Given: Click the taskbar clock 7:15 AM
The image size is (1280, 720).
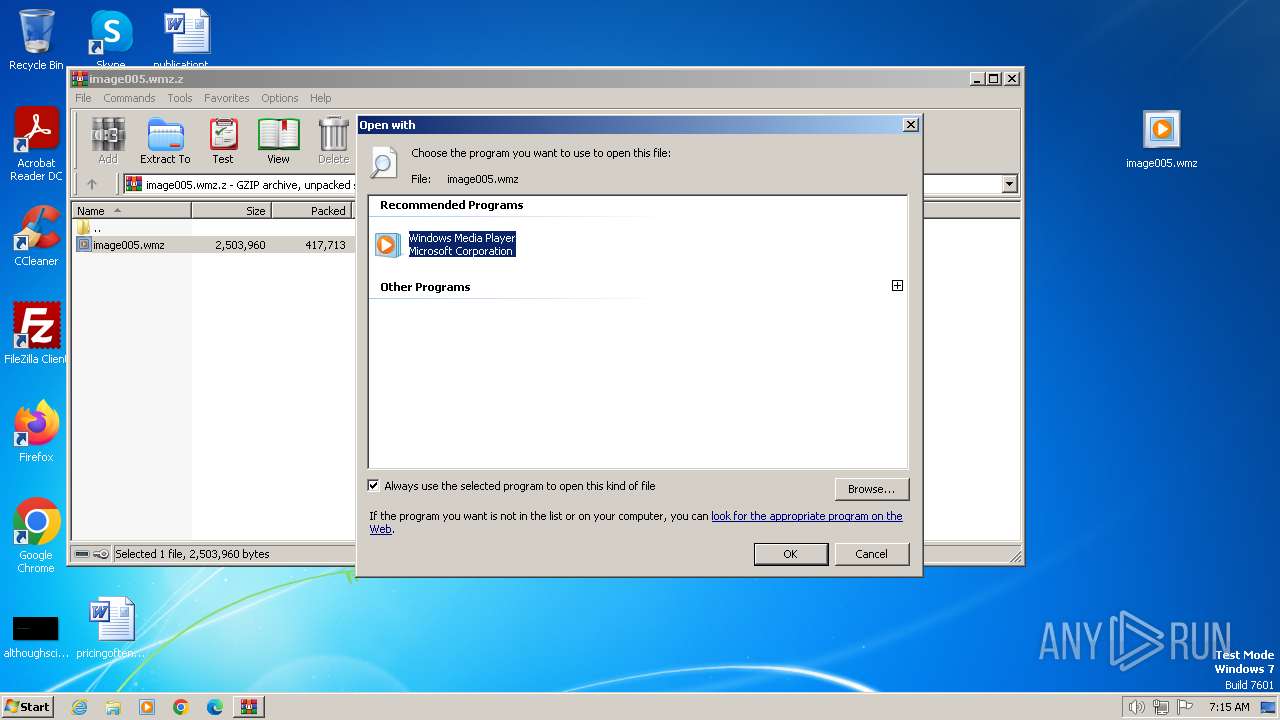Looking at the screenshot, I should coord(1229,707).
